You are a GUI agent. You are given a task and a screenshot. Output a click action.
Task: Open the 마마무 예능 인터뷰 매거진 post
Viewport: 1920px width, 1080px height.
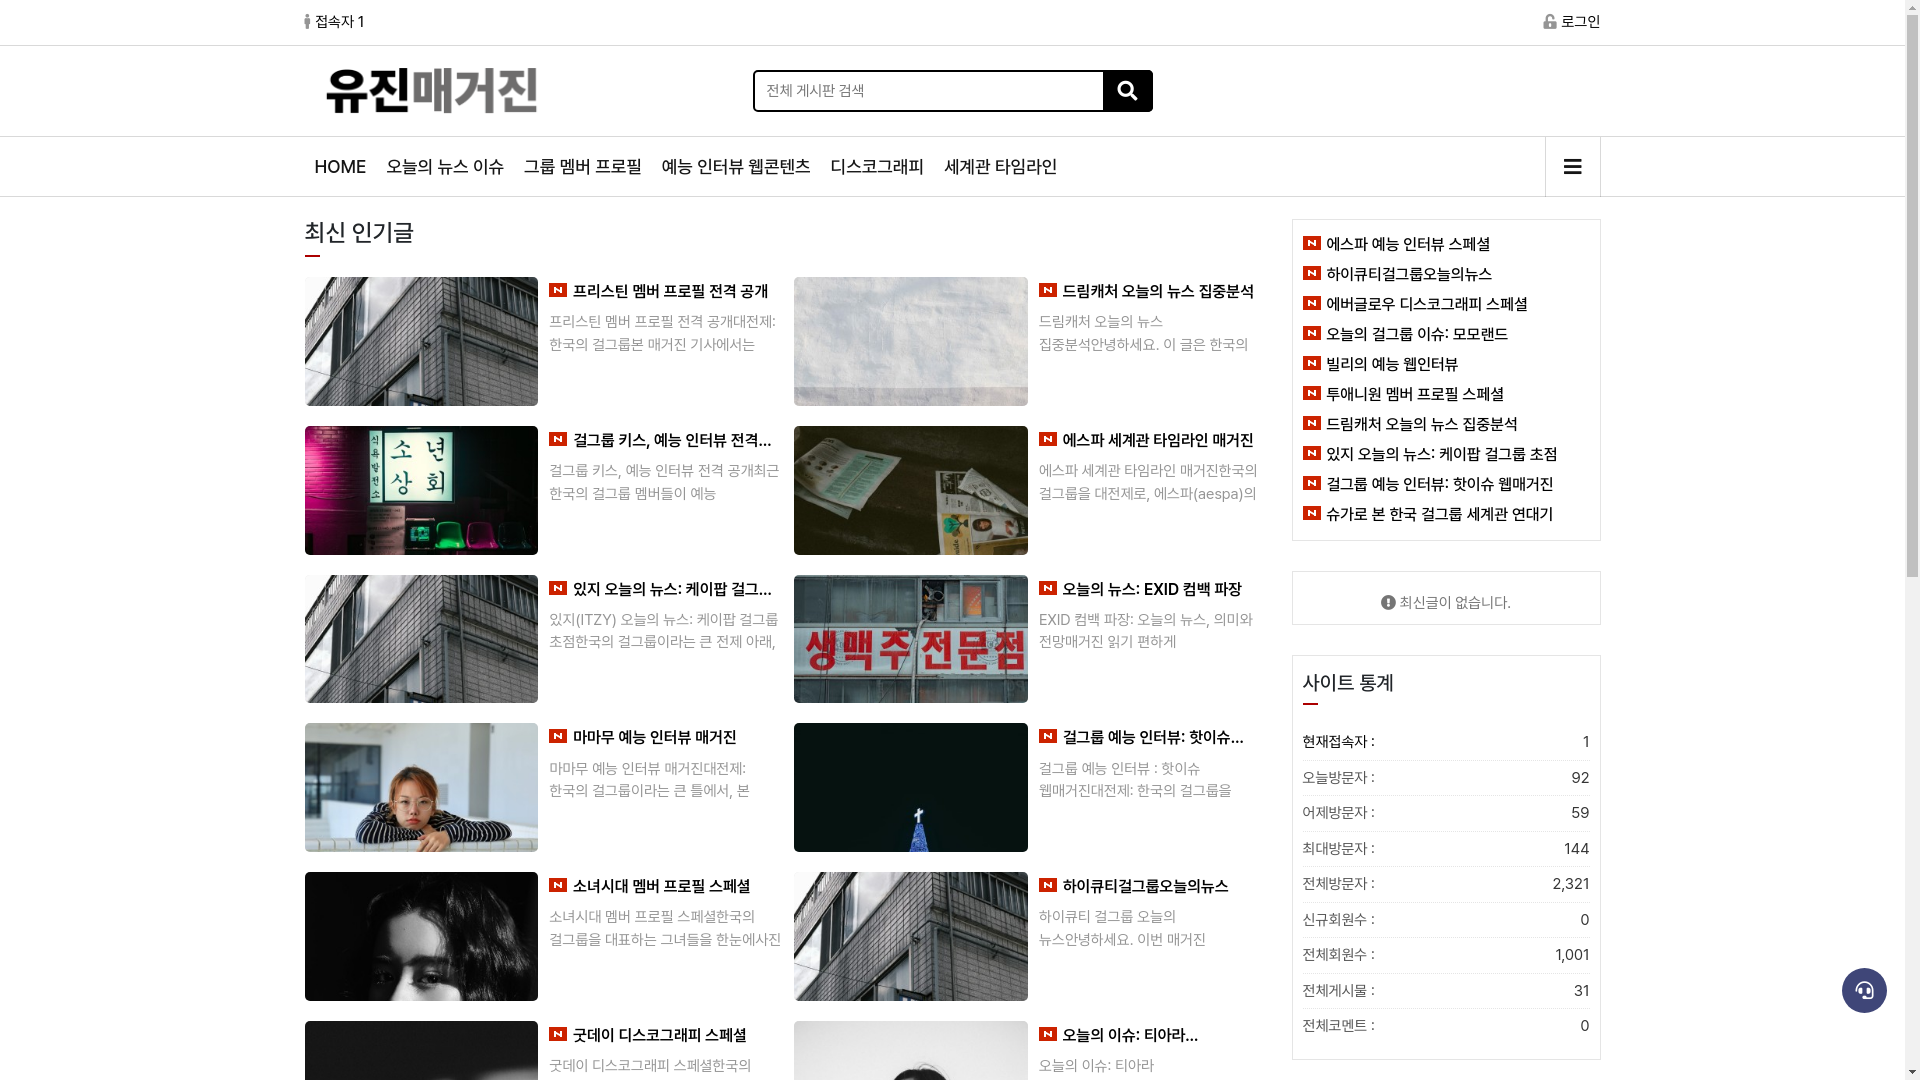click(x=654, y=737)
